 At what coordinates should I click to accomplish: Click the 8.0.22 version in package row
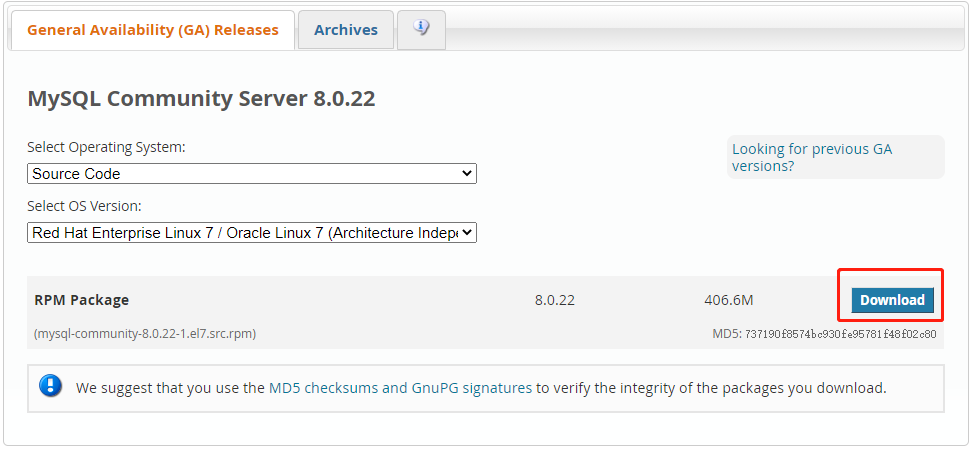coord(555,300)
